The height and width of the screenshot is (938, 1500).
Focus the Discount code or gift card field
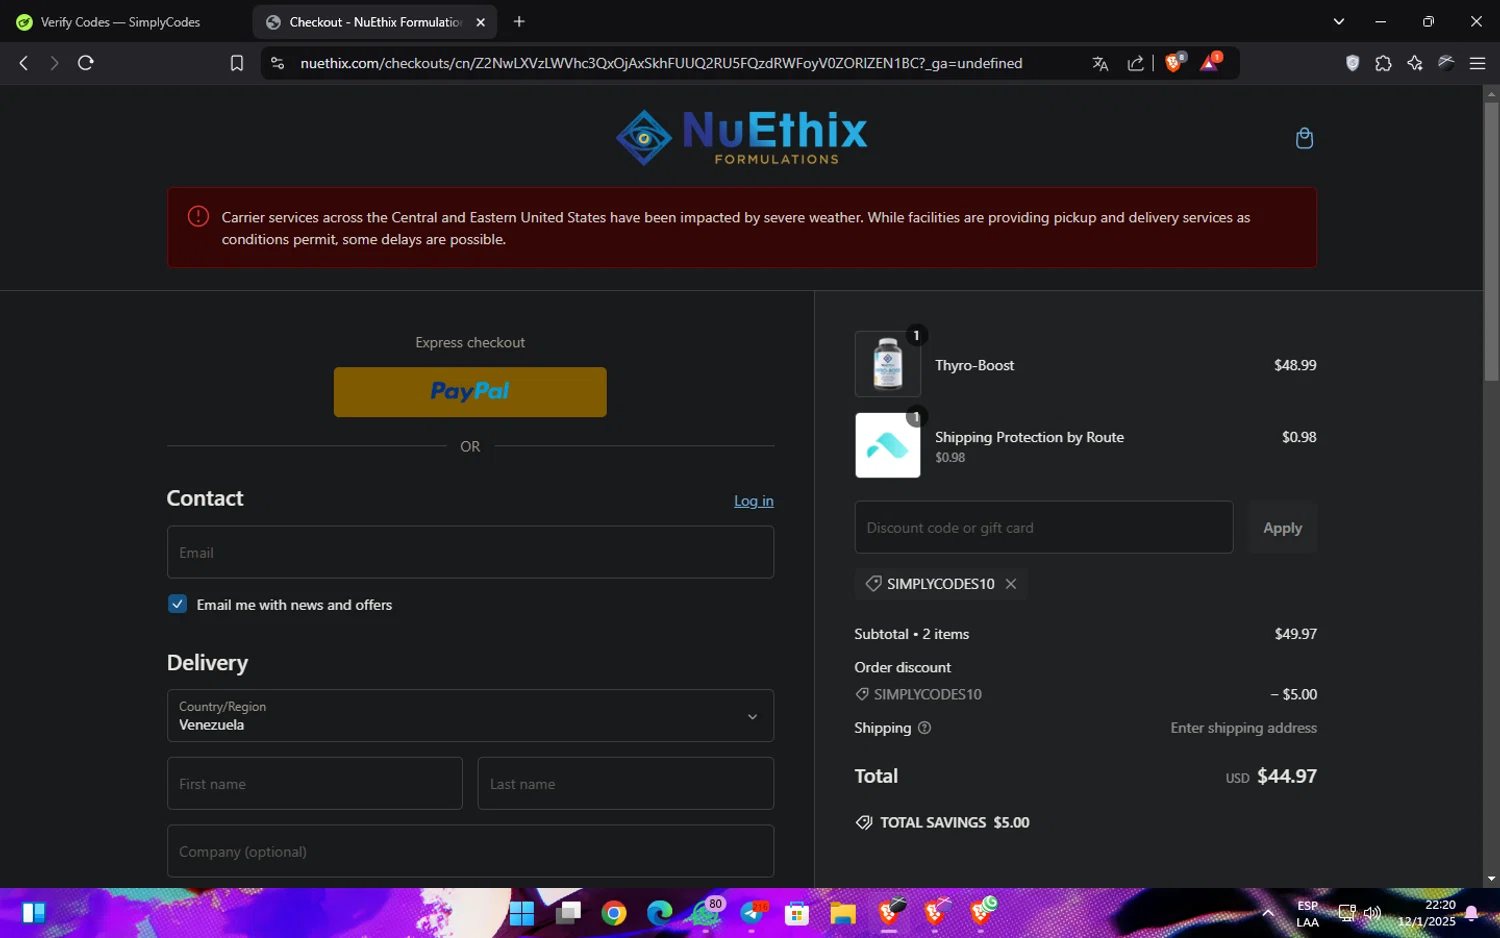1044,528
